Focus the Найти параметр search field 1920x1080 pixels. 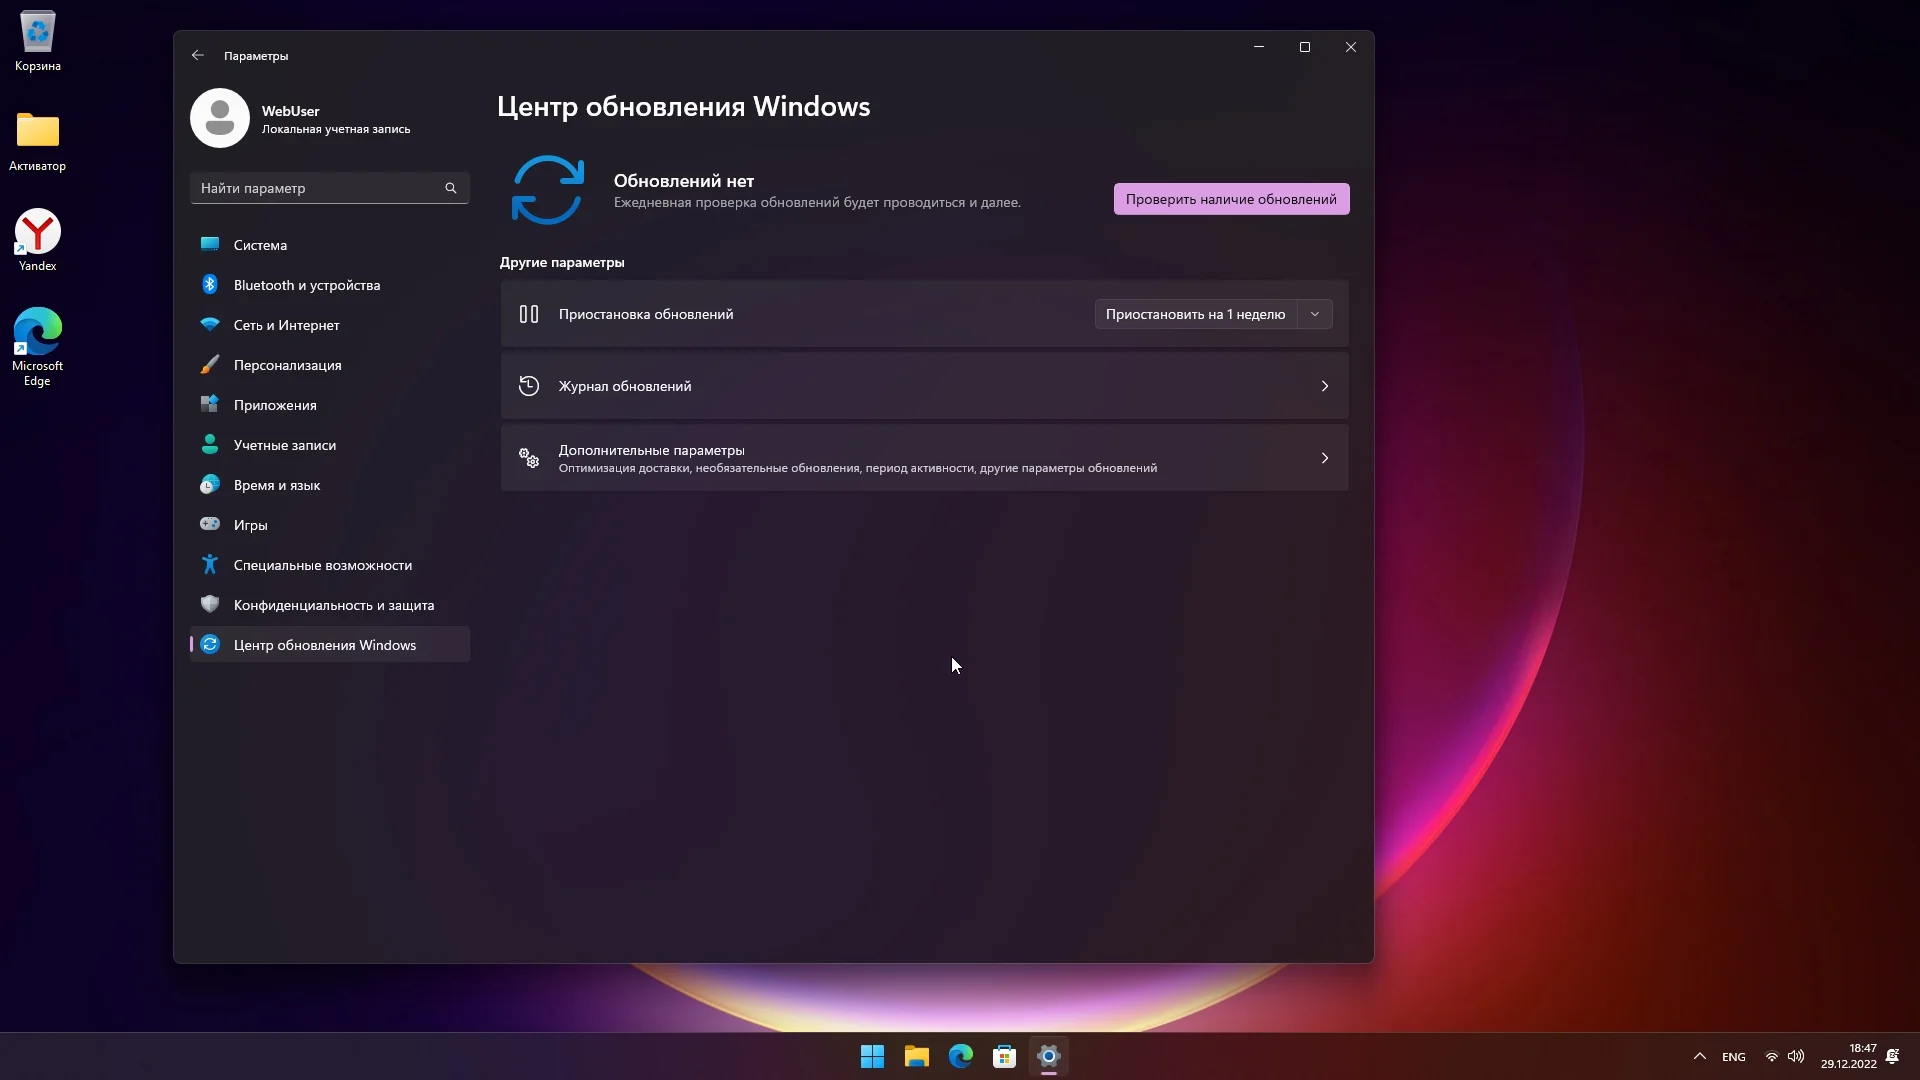(315, 188)
